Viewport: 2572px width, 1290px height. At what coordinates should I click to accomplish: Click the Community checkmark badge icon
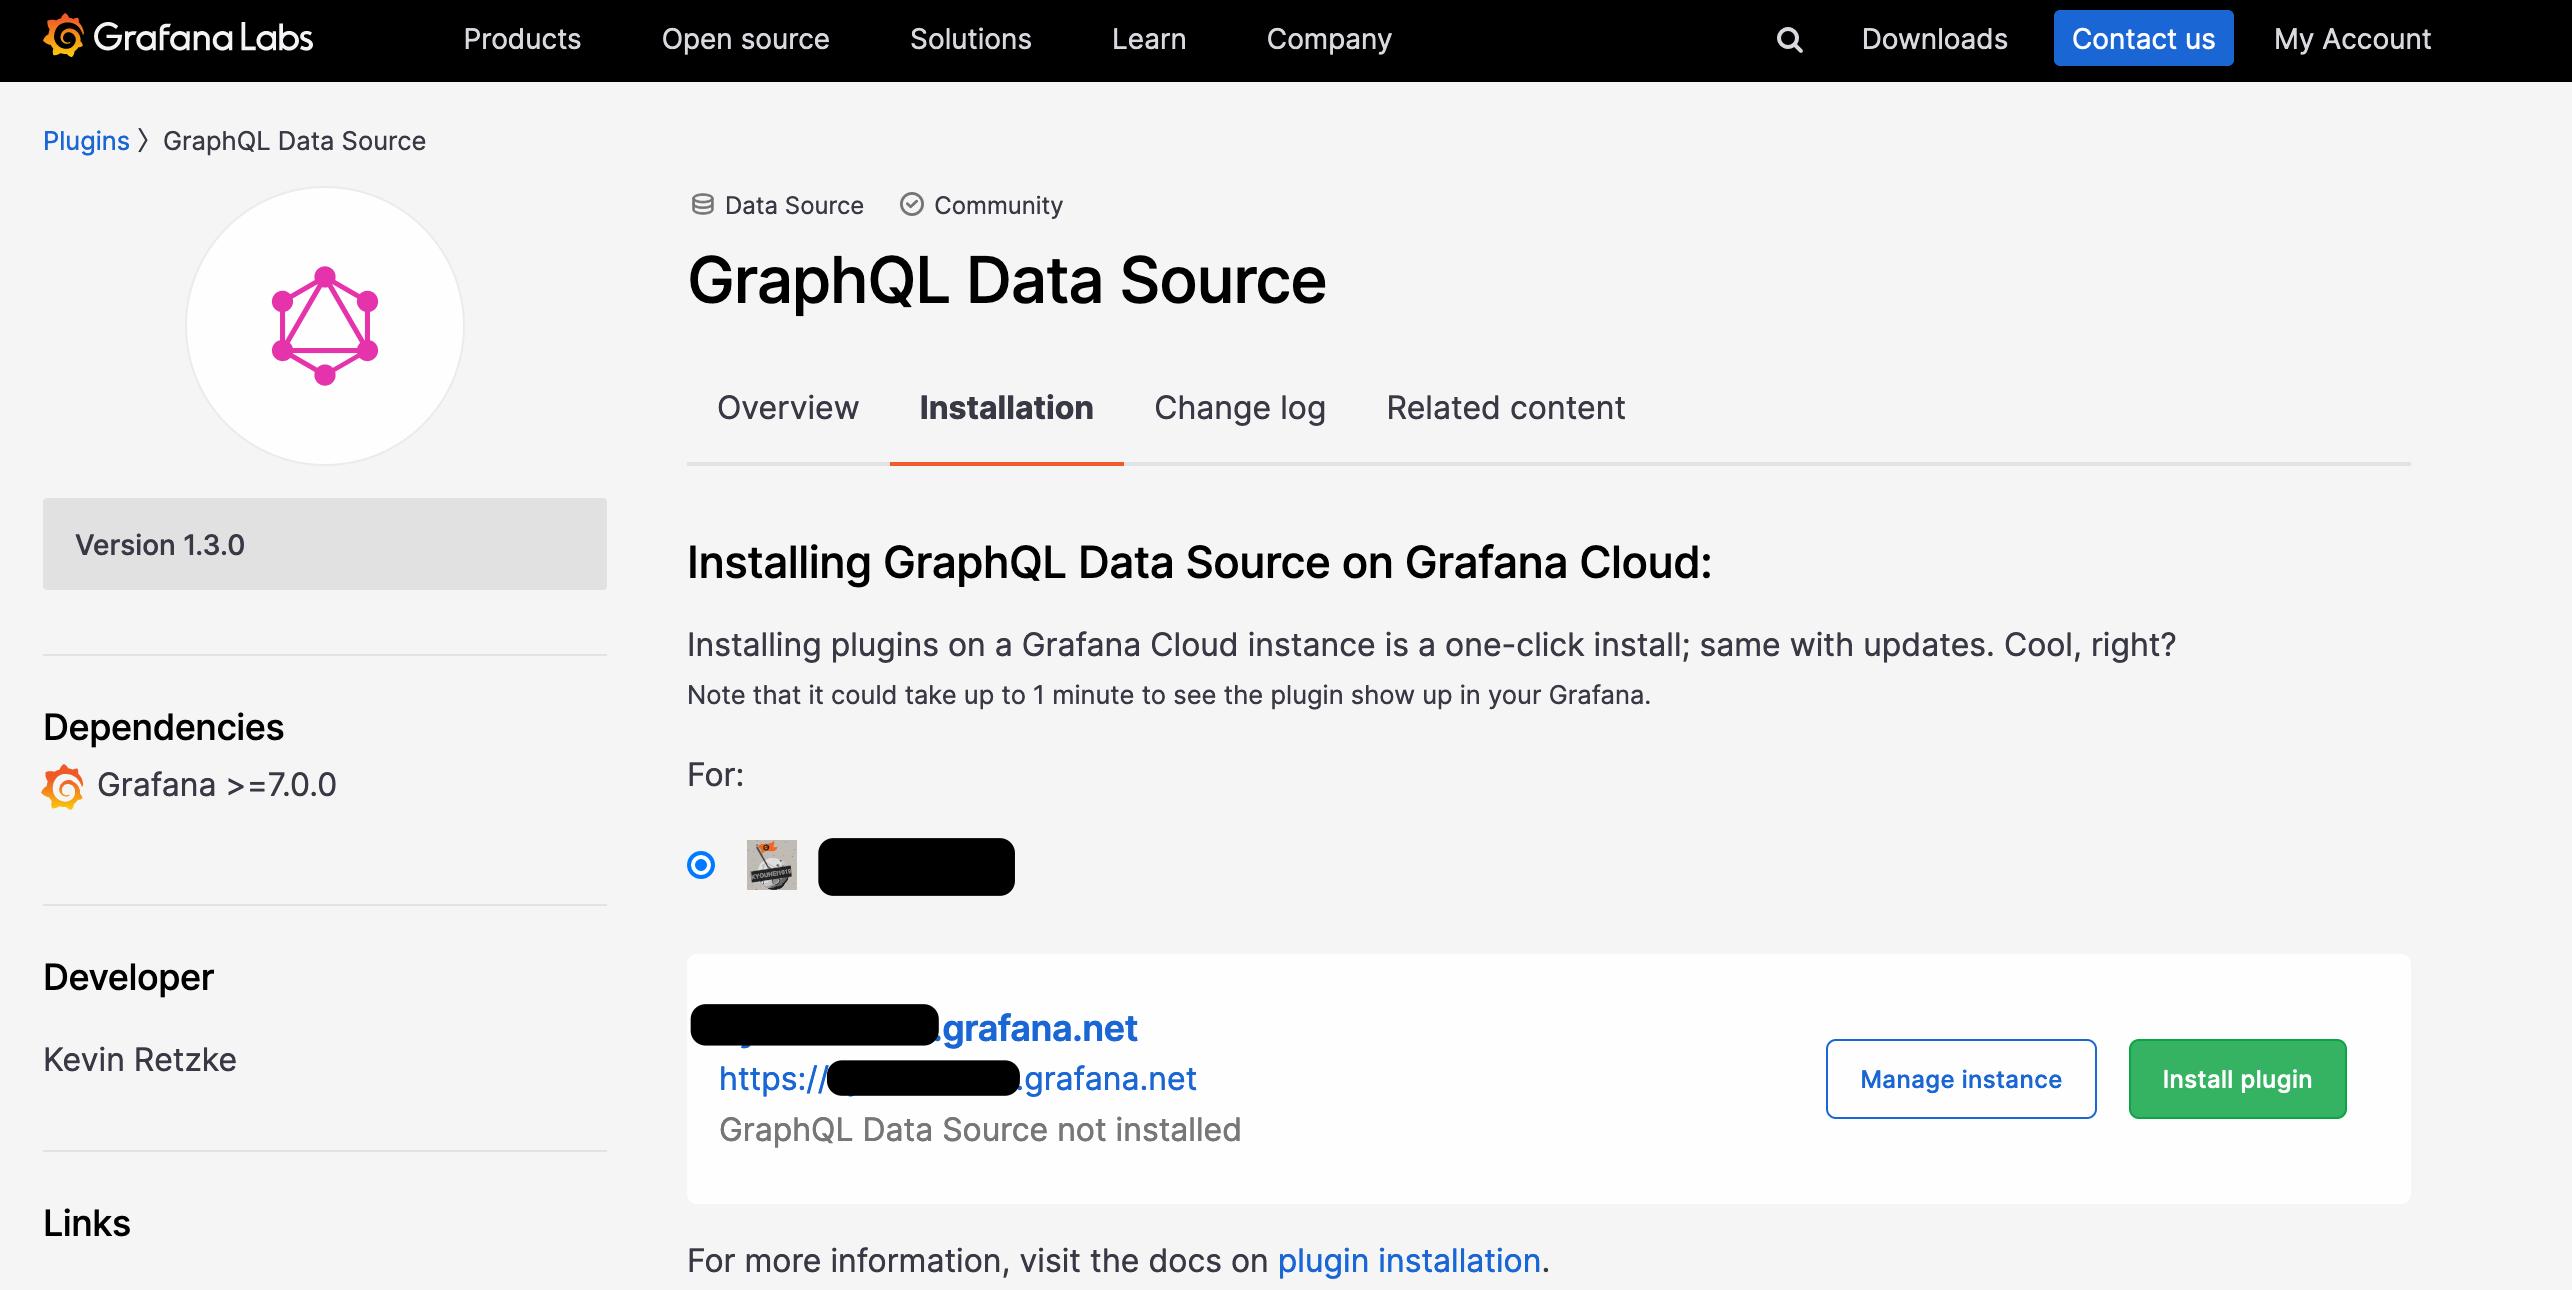pos(911,205)
